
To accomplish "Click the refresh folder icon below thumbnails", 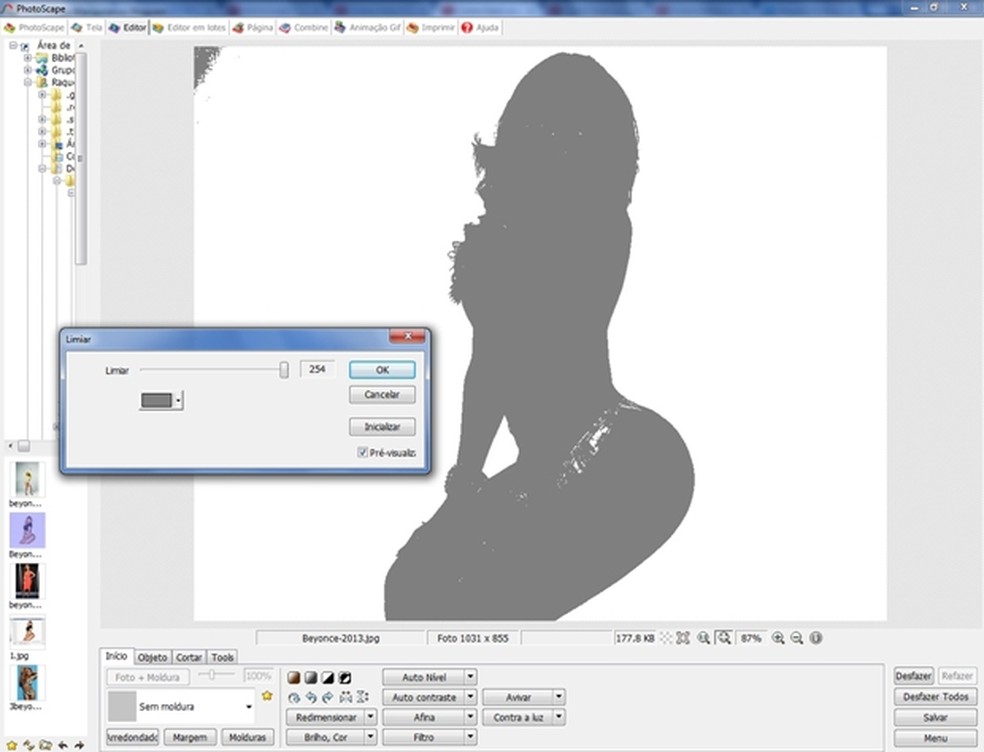I will point(28,745).
